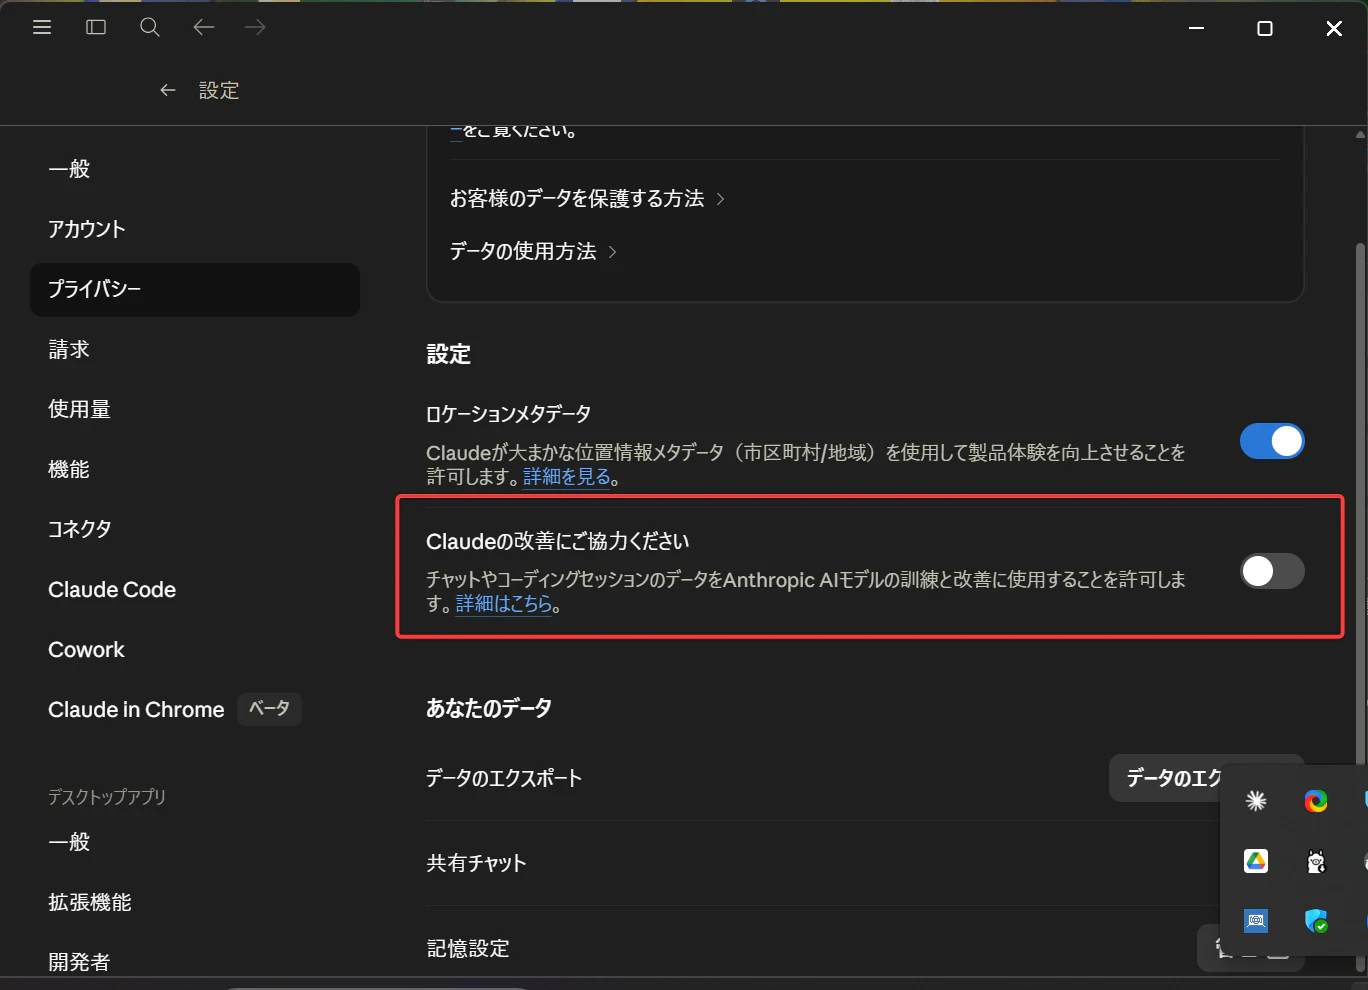1368x990 pixels.
Task: Open the Windows Security shield tray icon
Action: pos(1316,920)
